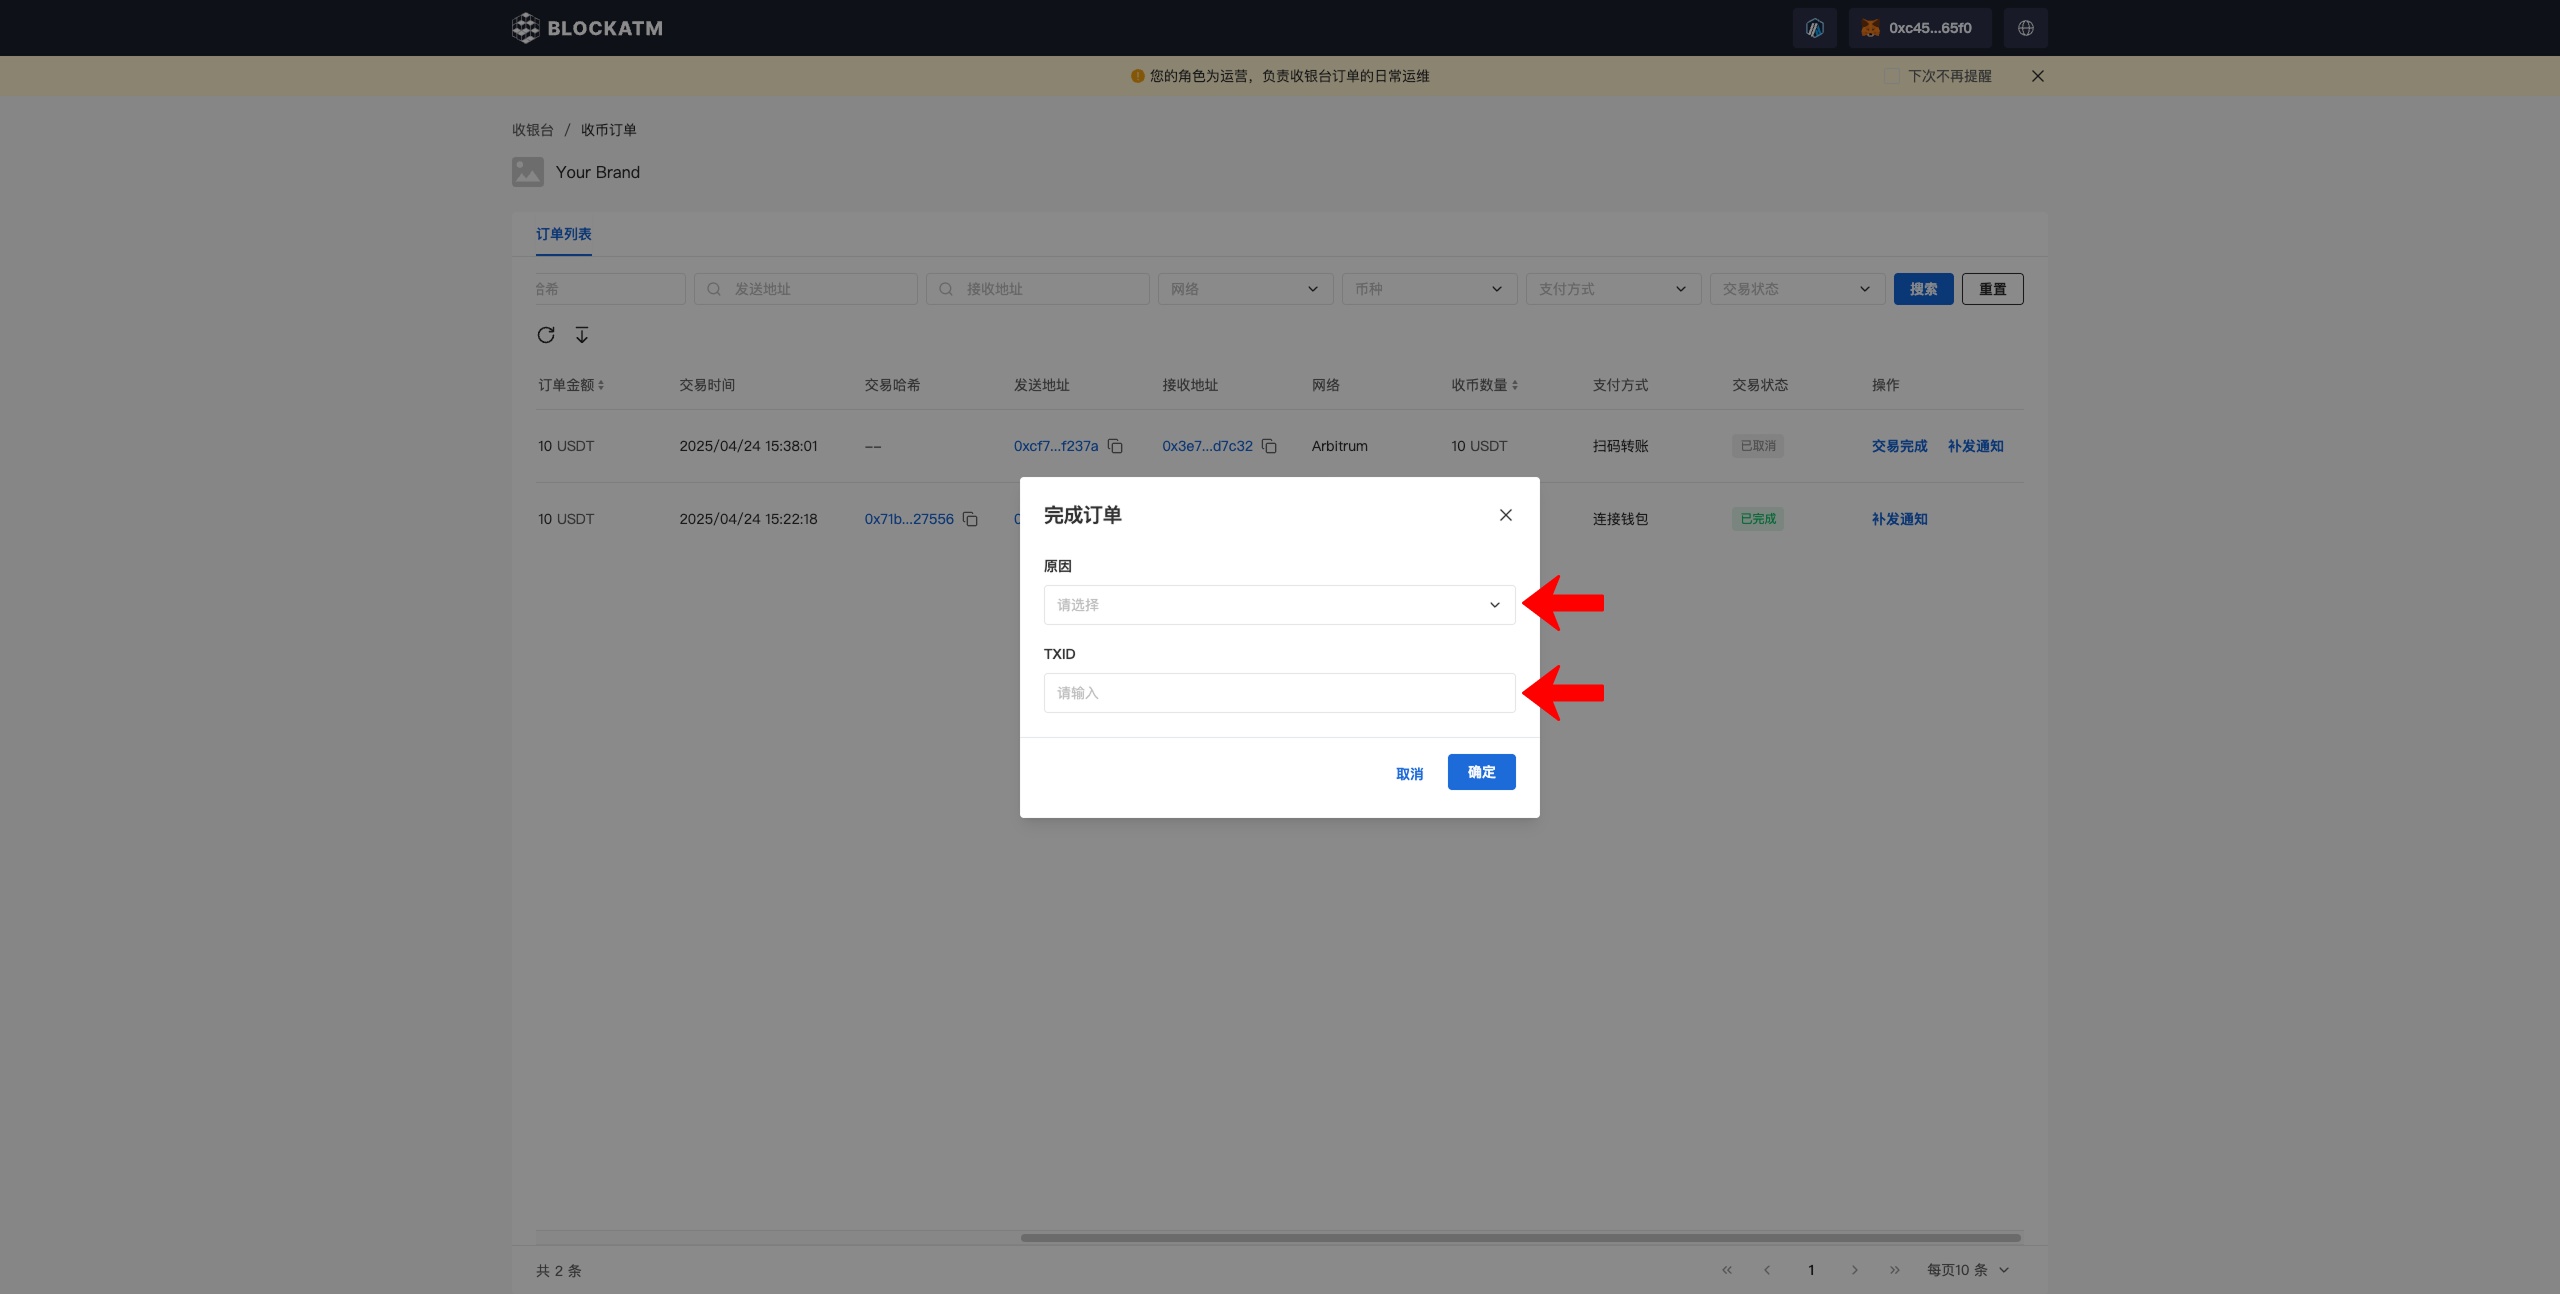
Task: Click the refresh order list icon
Action: pos(545,335)
